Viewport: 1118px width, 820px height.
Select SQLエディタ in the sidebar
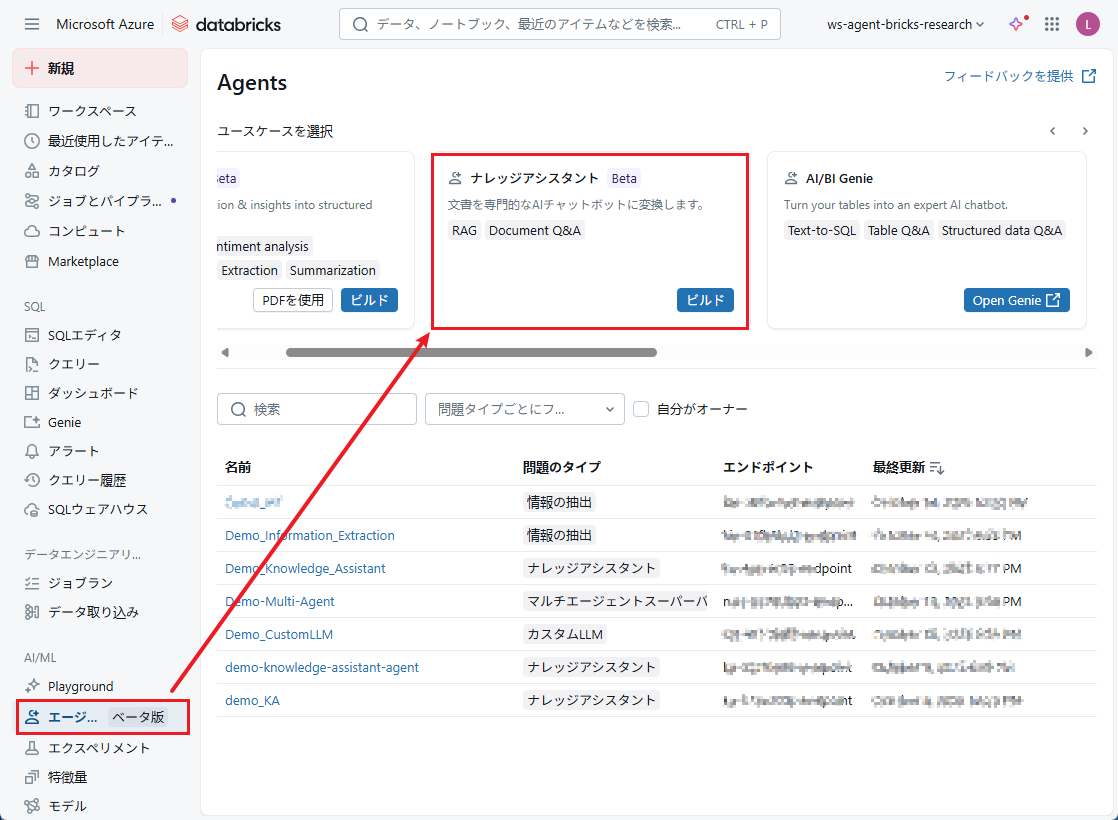tap(84, 335)
